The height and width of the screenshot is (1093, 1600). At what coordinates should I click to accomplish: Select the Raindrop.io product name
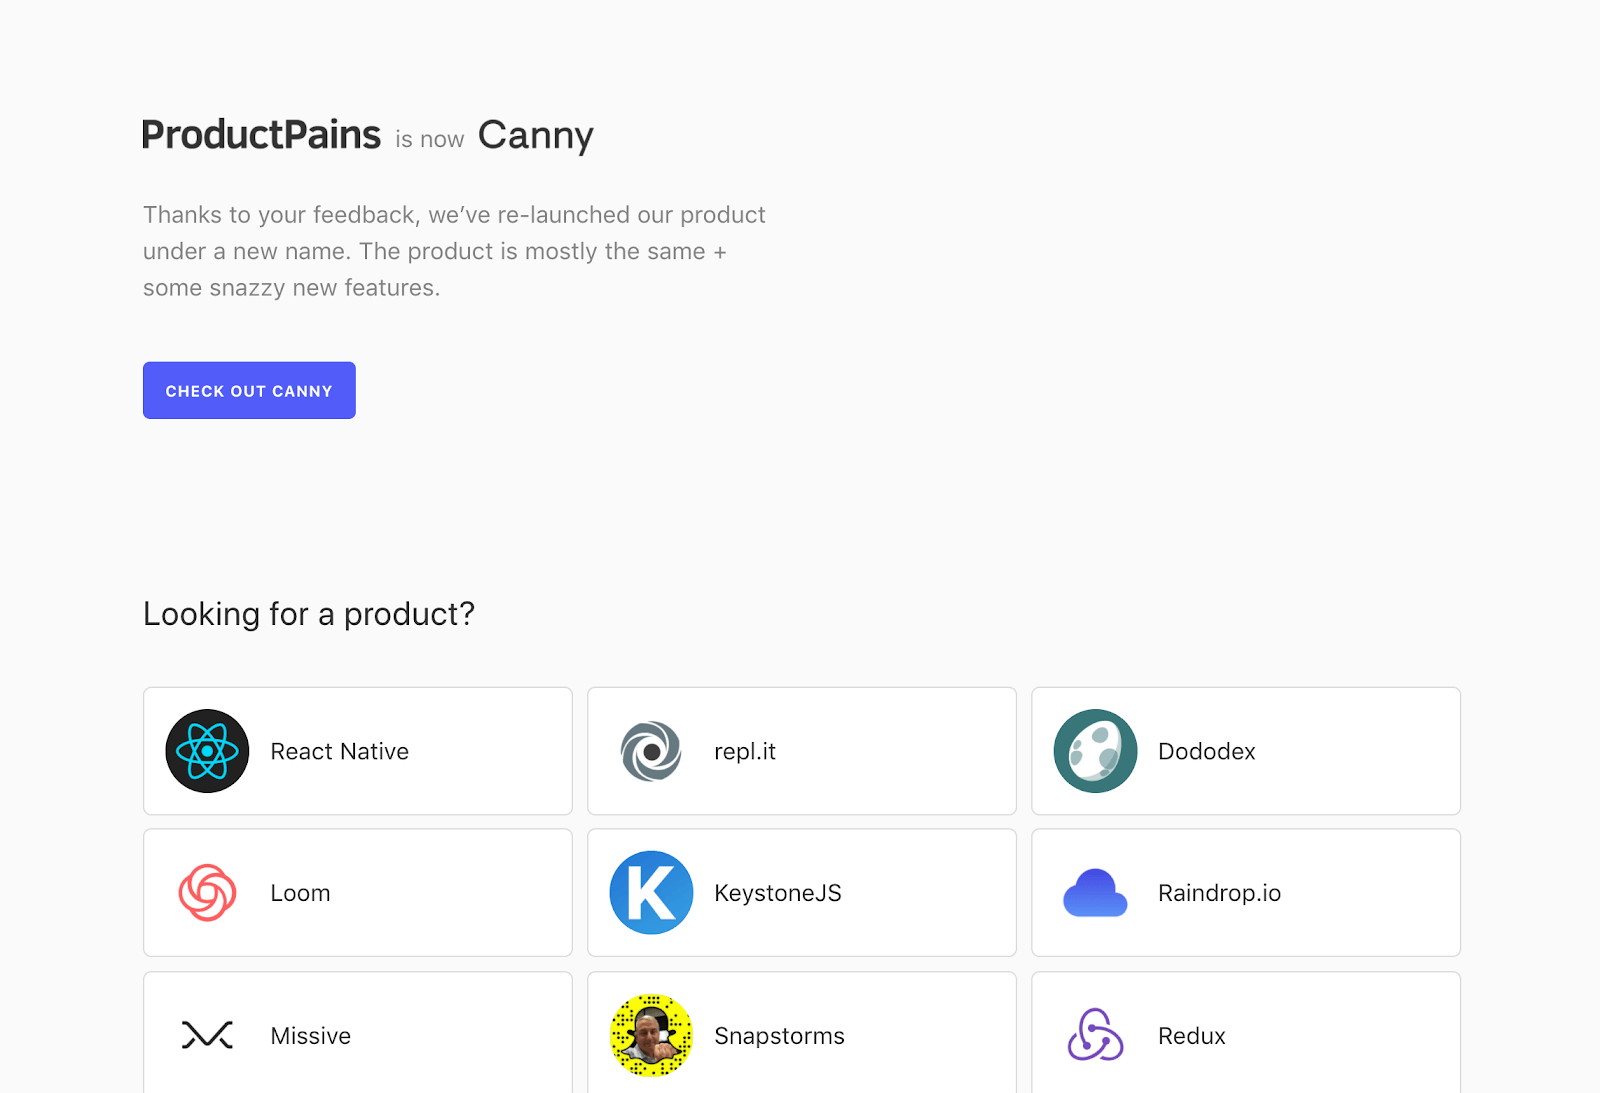(1219, 893)
